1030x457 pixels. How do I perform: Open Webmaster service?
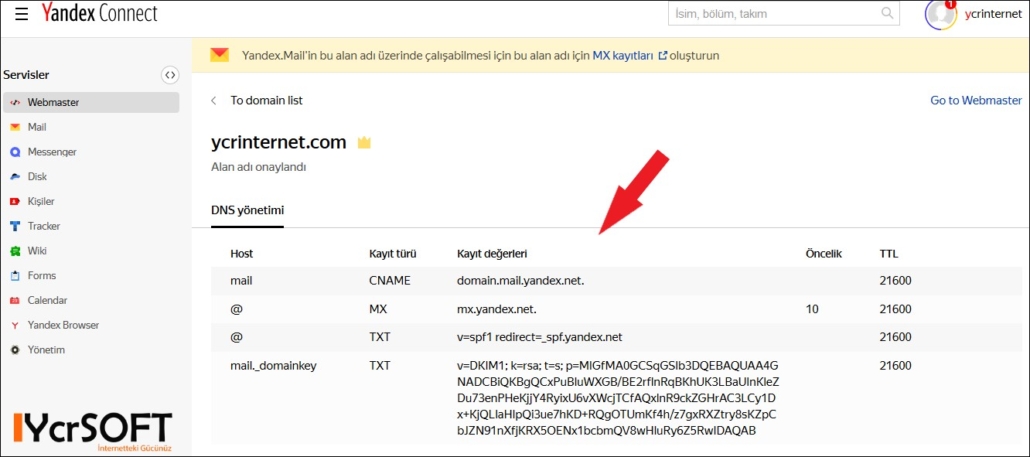pos(91,102)
